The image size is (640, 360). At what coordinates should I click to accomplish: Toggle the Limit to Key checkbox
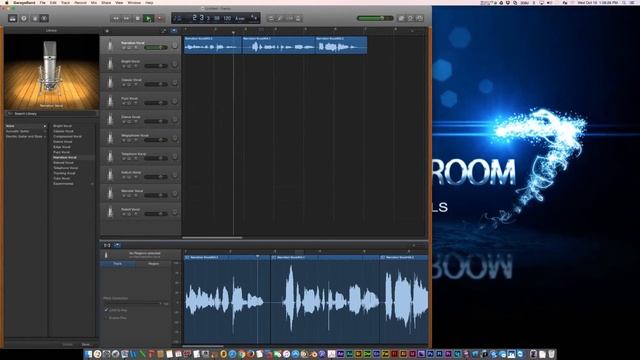[107, 310]
